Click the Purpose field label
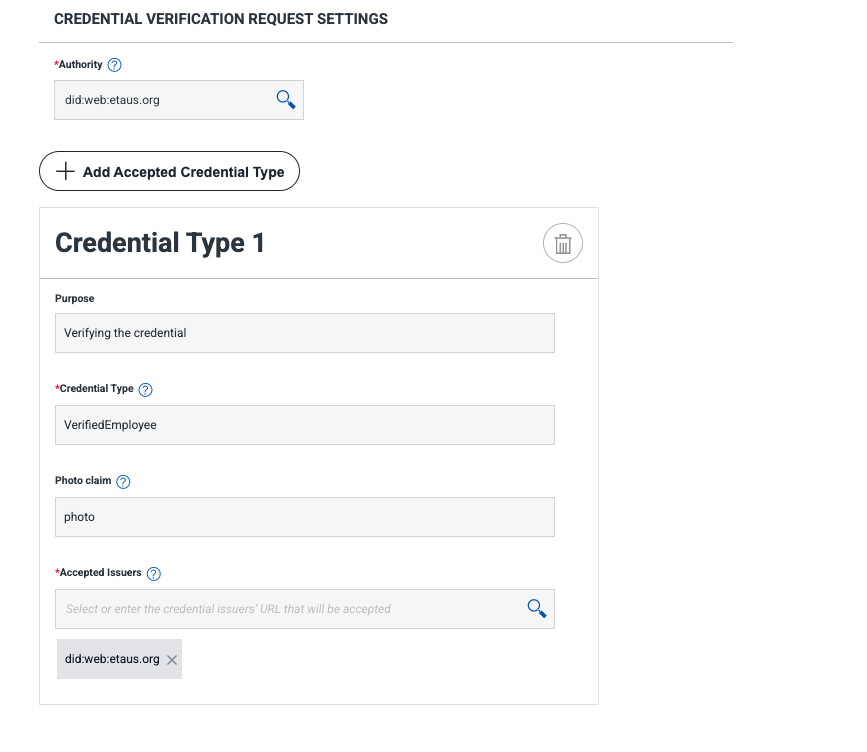The image size is (867, 752). (x=75, y=298)
